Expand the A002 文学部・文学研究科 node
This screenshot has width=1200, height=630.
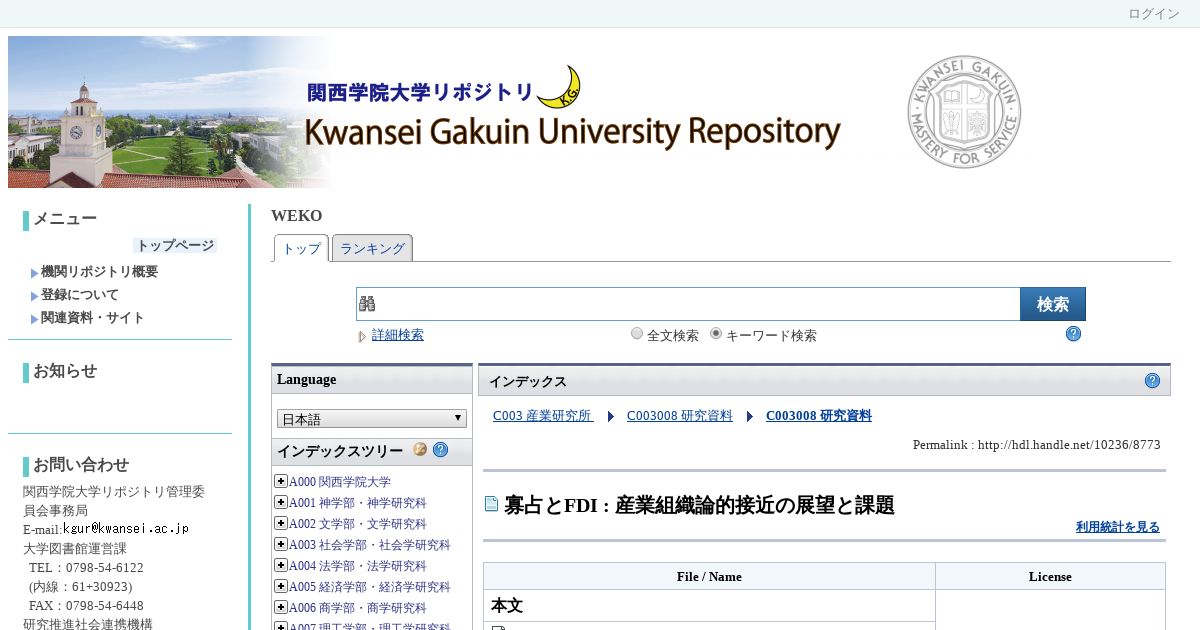click(x=281, y=523)
